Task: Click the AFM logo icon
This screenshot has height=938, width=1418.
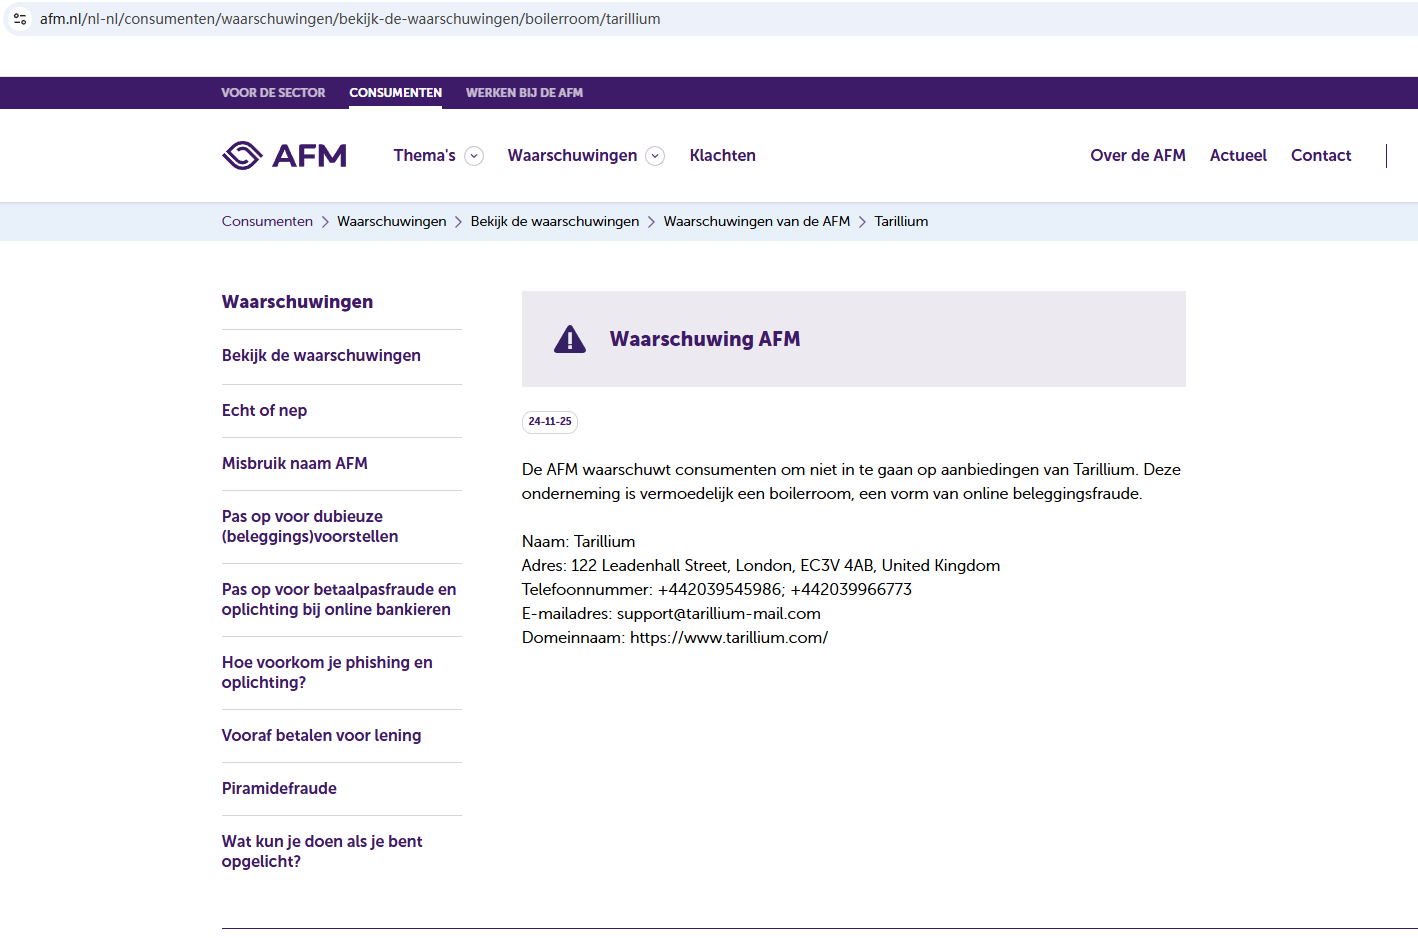Action: [242, 155]
